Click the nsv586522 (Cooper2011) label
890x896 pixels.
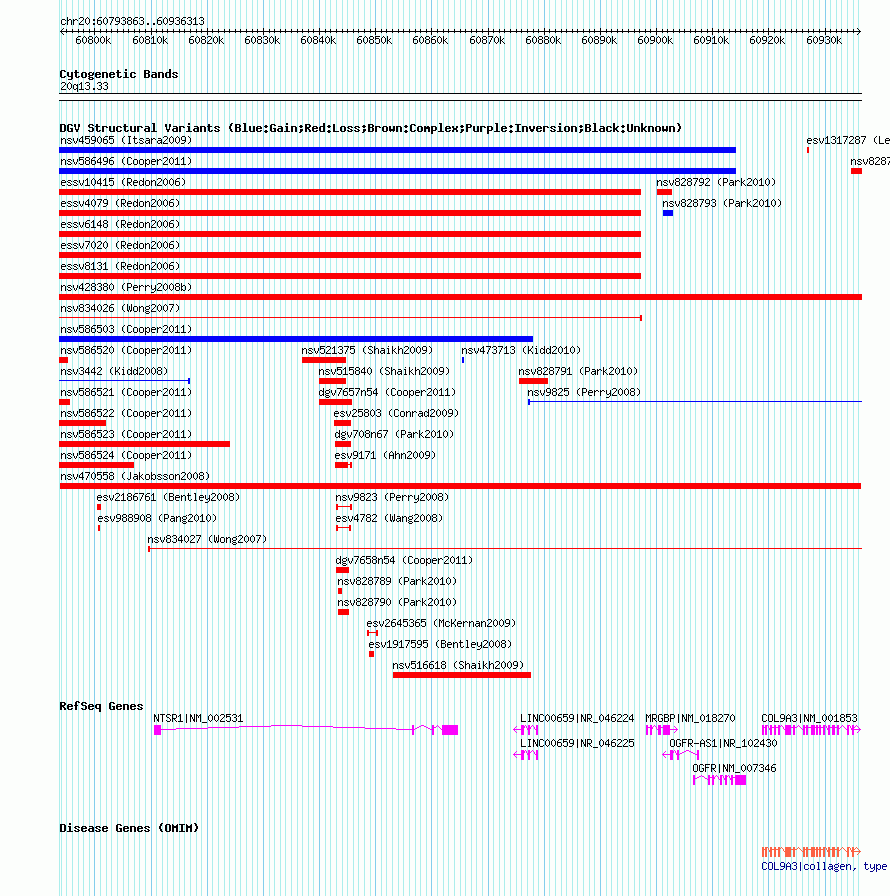[126, 413]
